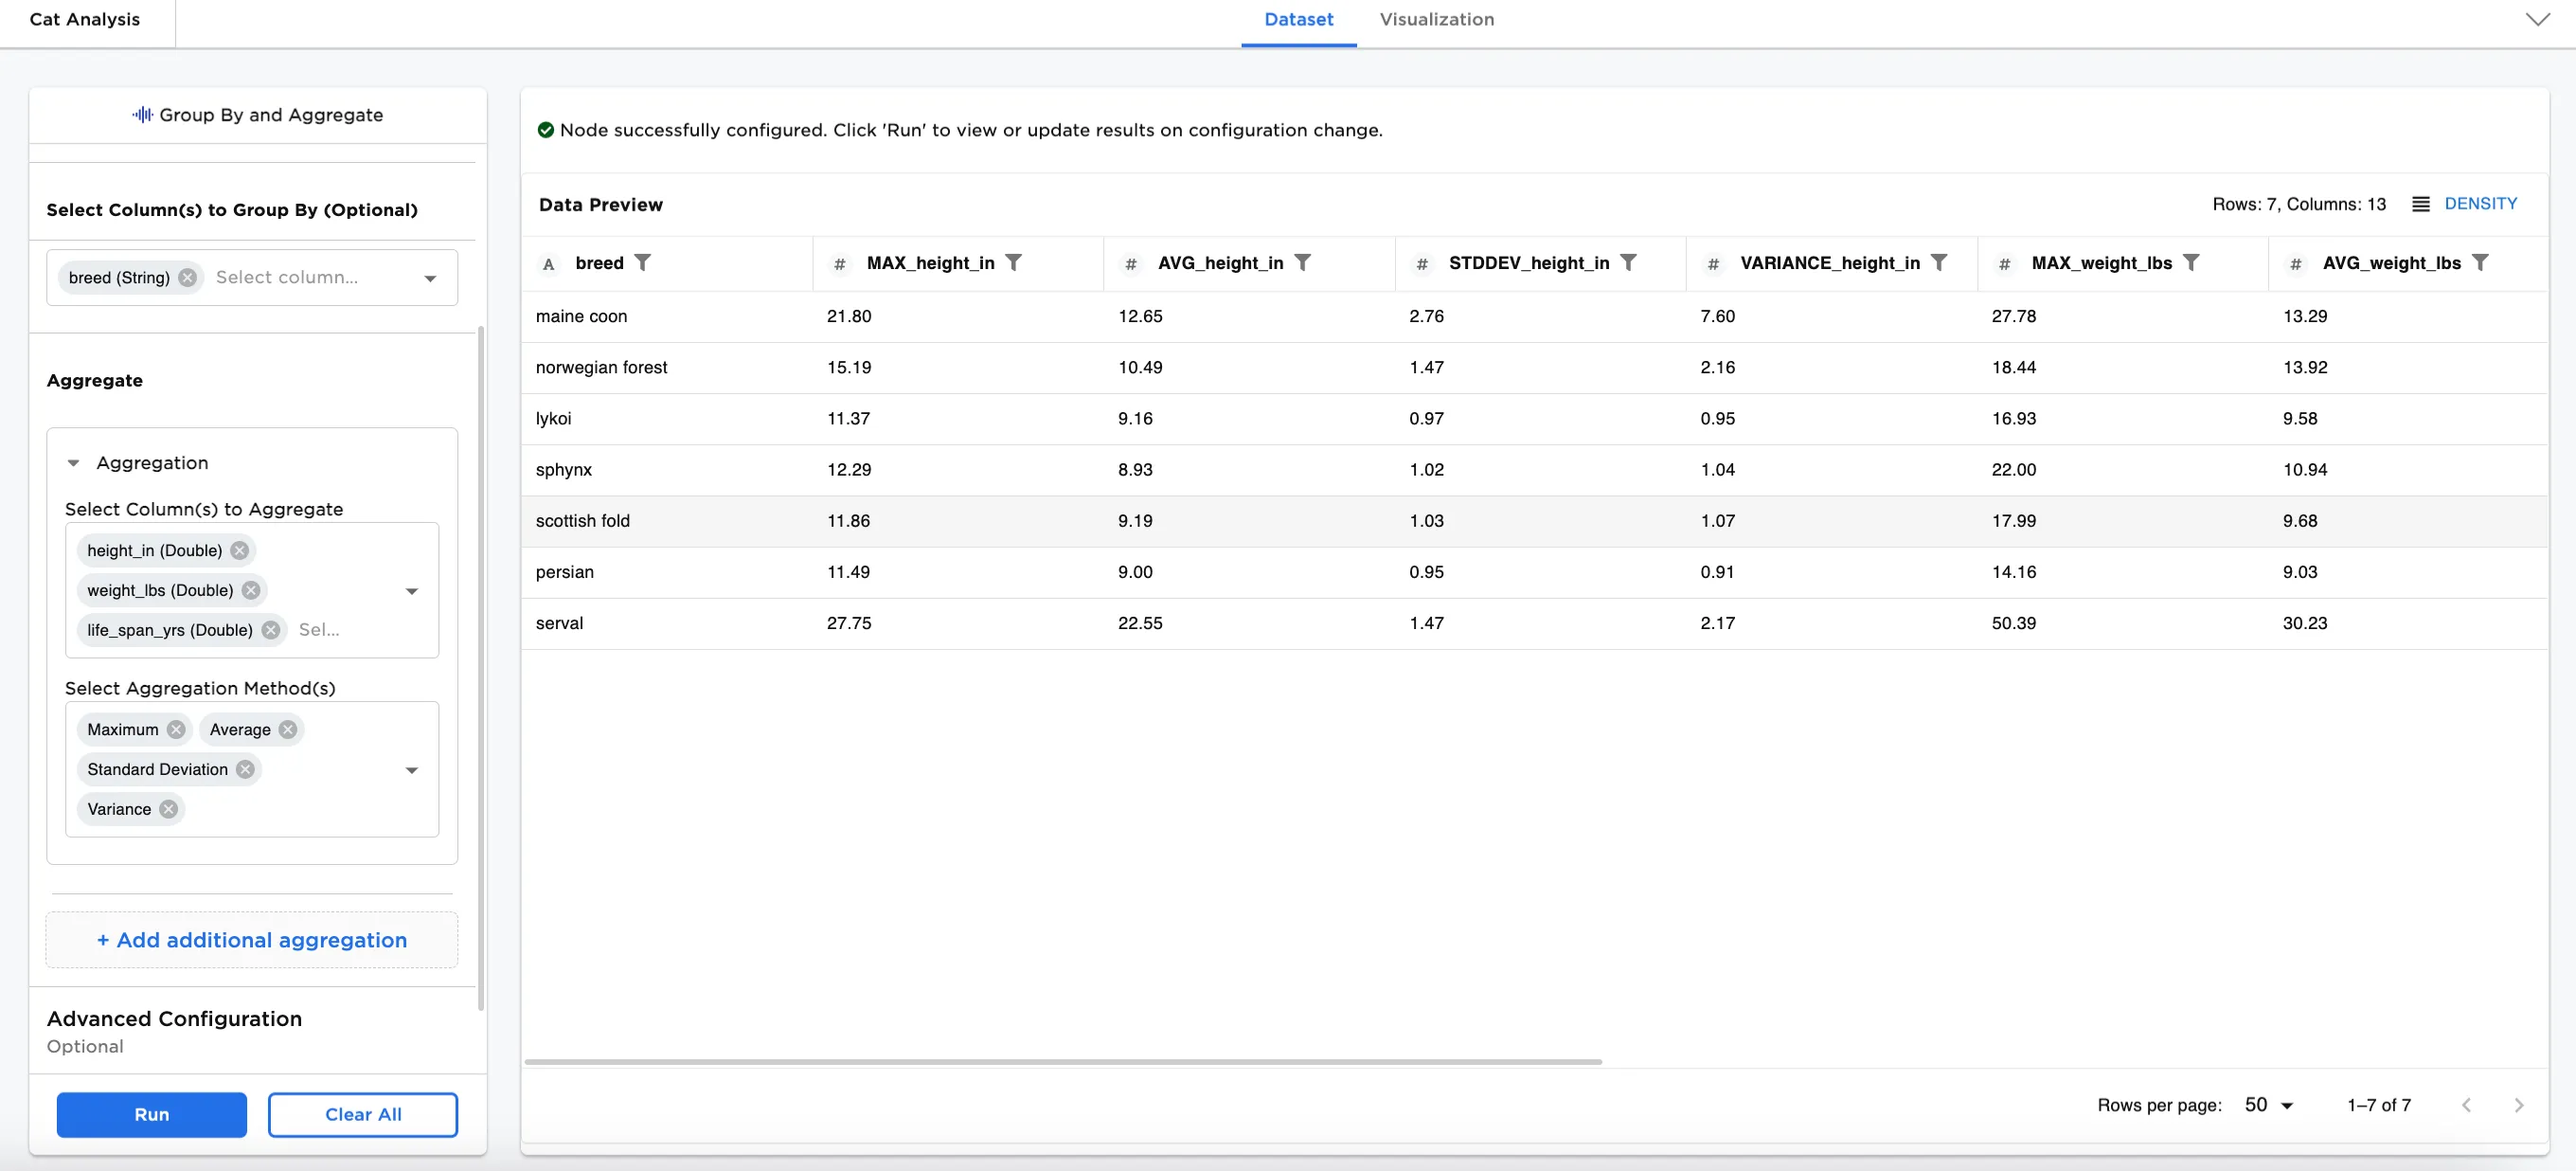Open the Rows per page dropdown
This screenshot has height=1171, width=2576.
[x=2266, y=1105]
